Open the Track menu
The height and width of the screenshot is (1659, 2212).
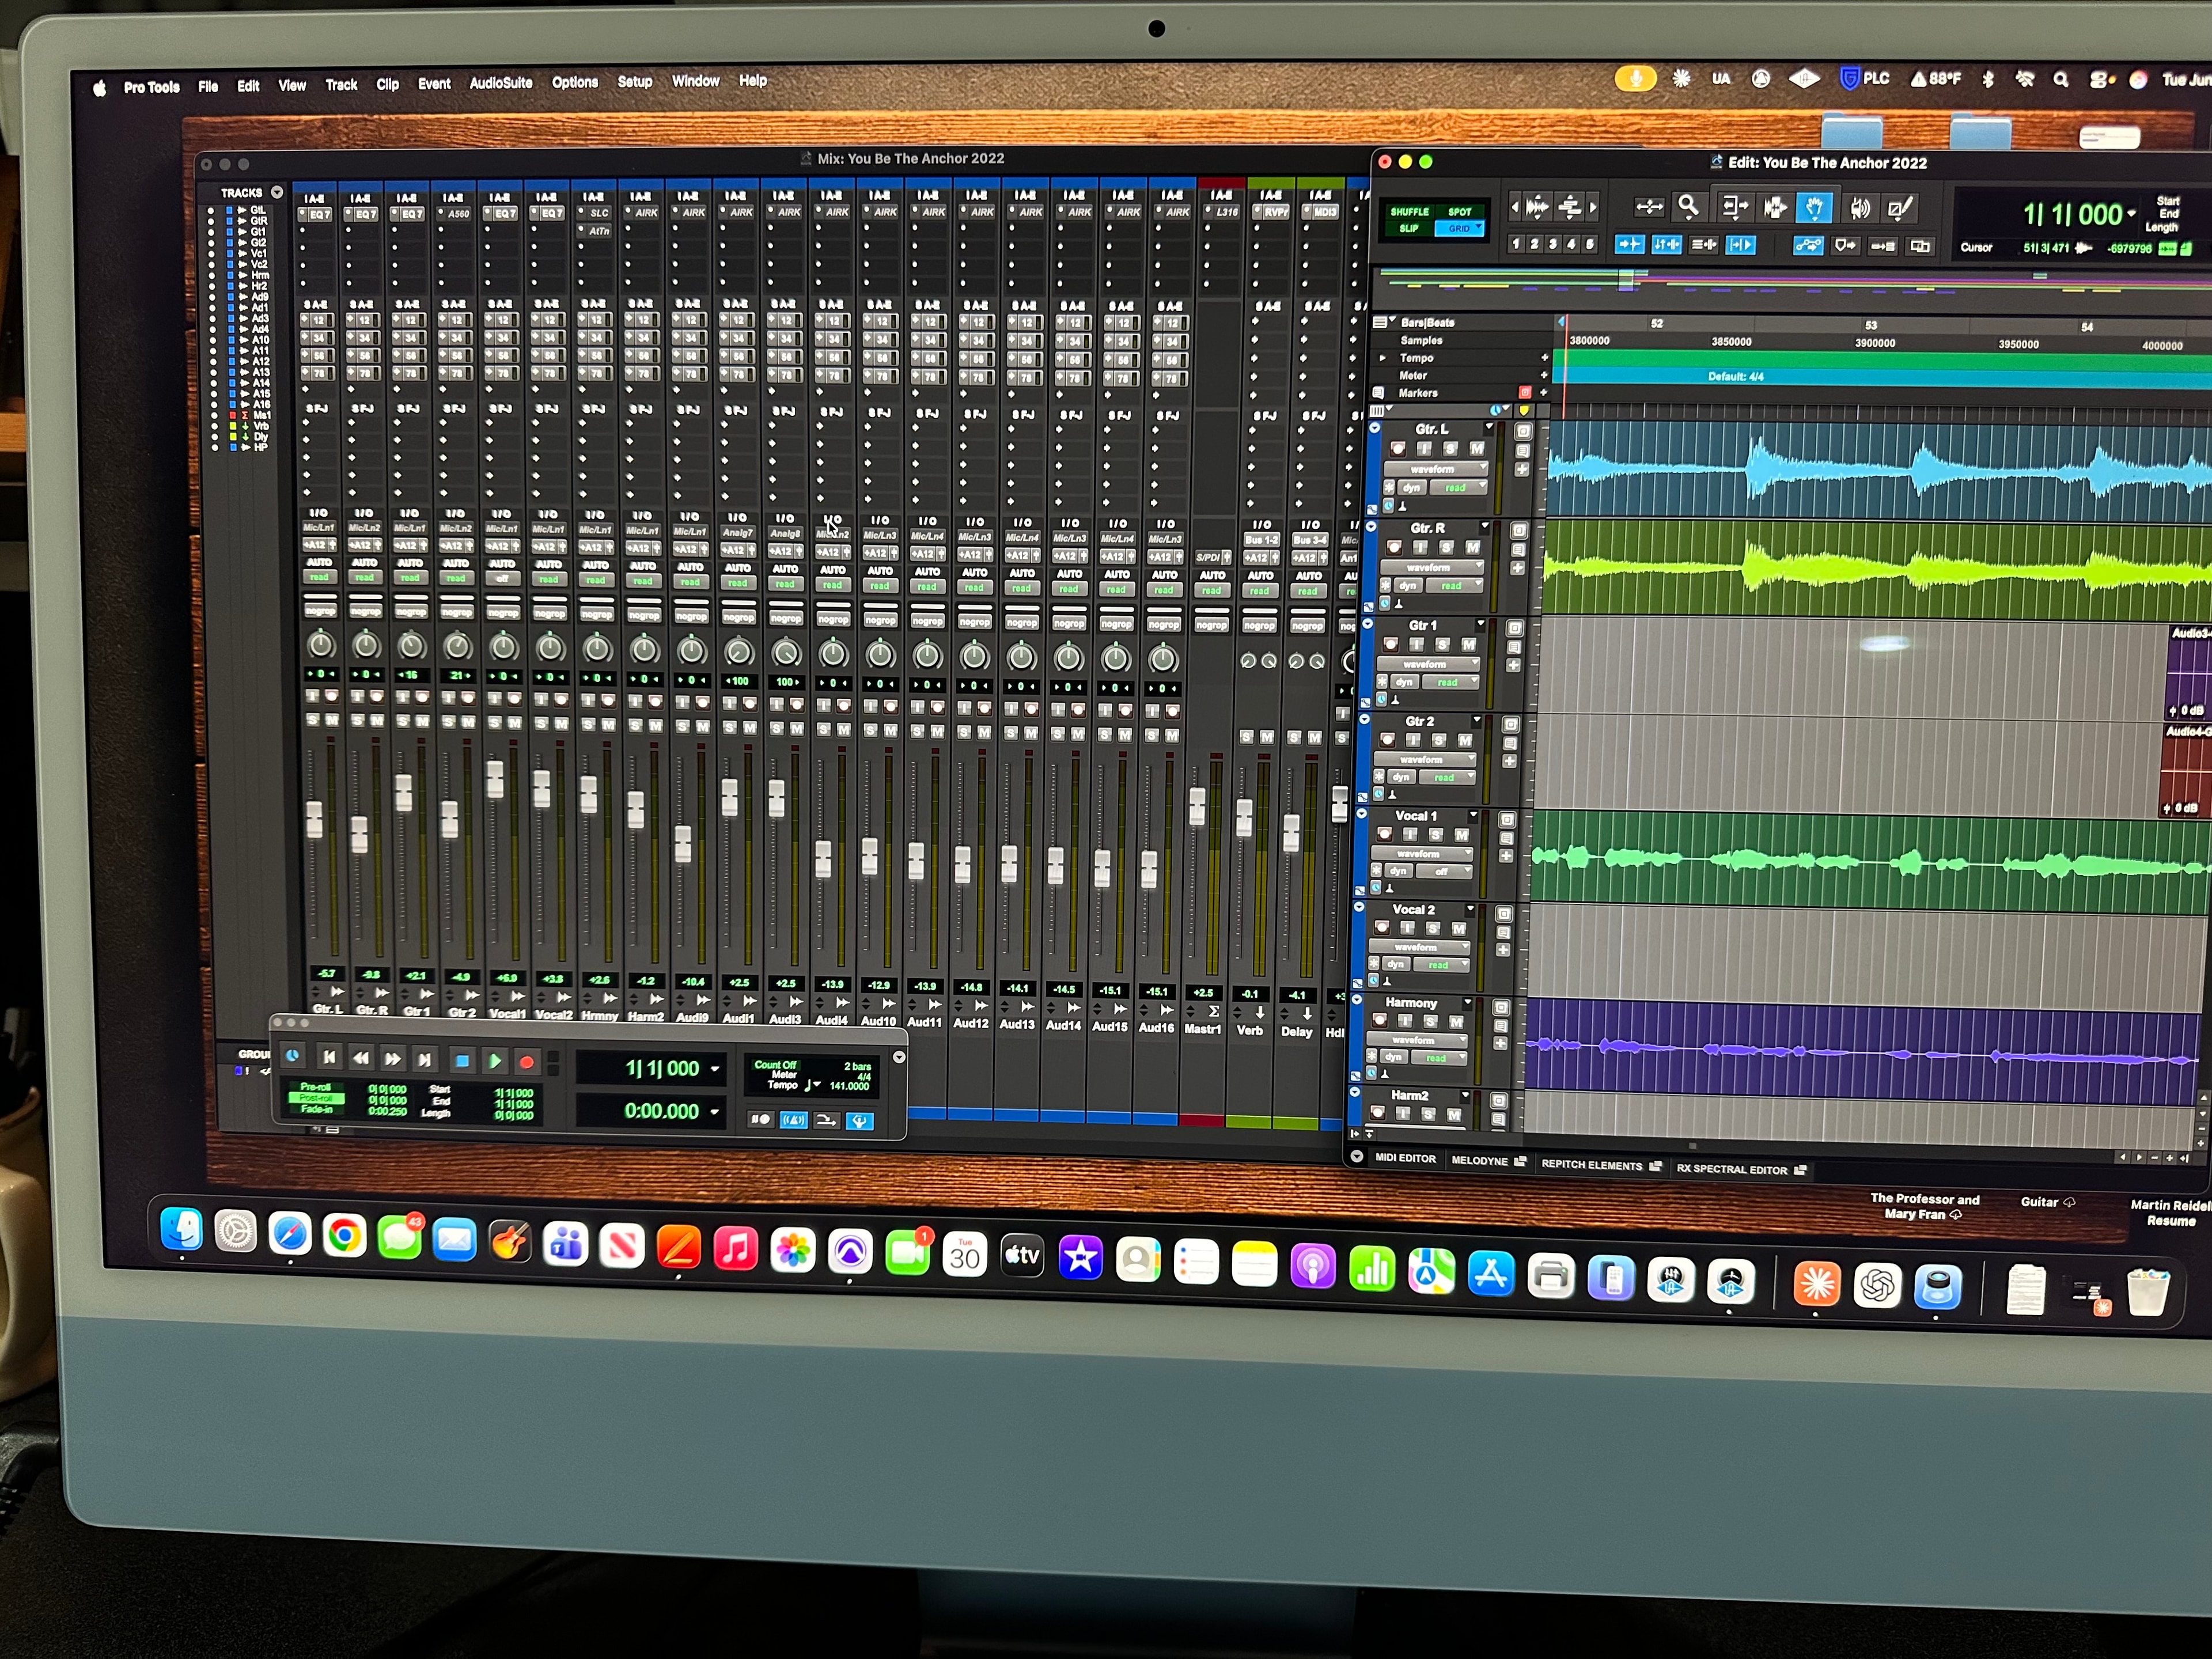[341, 85]
